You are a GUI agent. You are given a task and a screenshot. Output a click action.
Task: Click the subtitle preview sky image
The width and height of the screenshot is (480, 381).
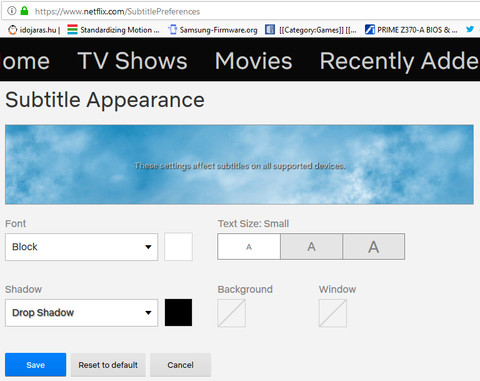coord(239,165)
